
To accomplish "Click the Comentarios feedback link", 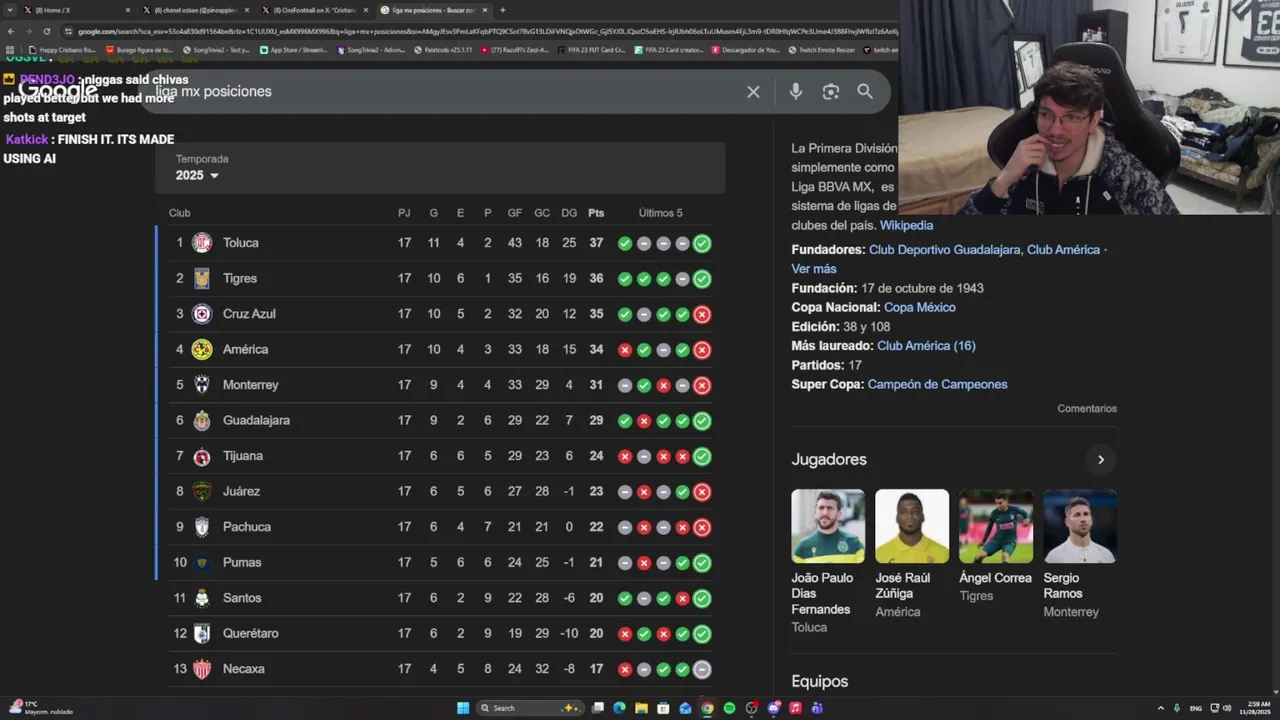I will tap(1087, 409).
